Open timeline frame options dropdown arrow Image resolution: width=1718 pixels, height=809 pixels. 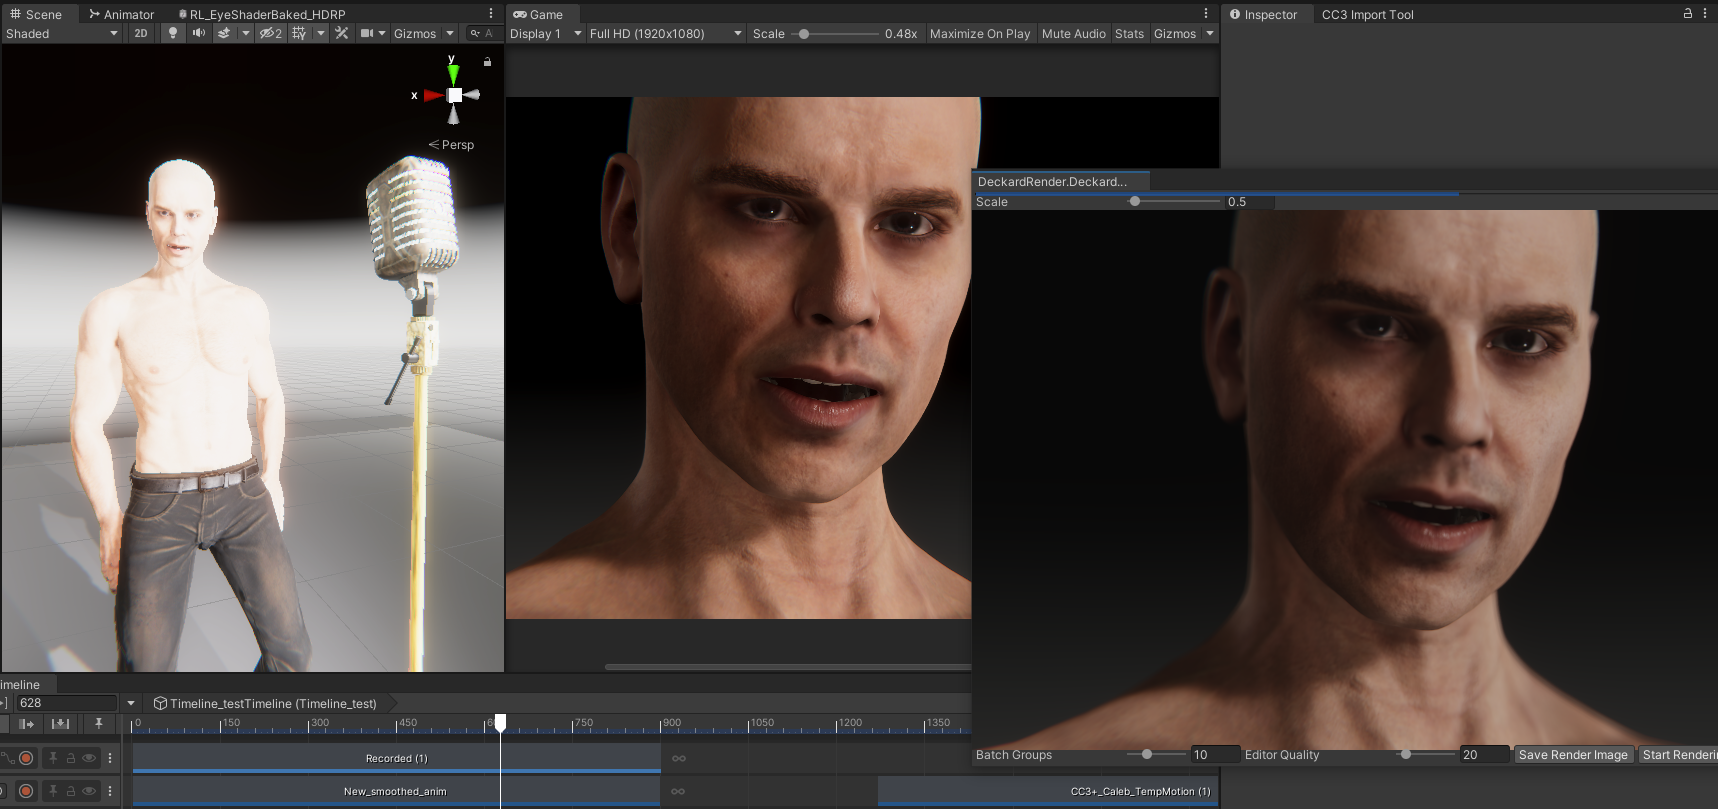coord(131,703)
